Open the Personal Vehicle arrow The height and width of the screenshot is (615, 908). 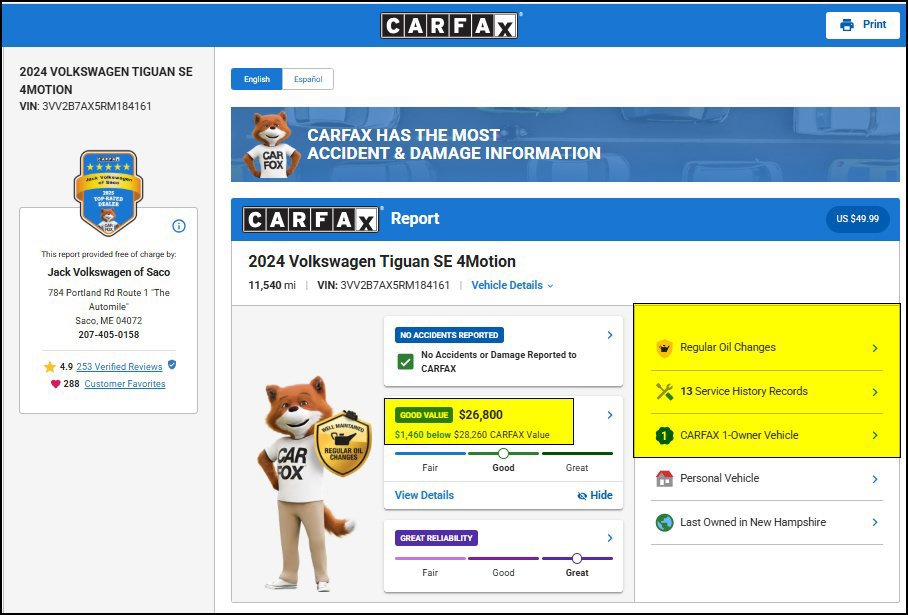tap(875, 479)
